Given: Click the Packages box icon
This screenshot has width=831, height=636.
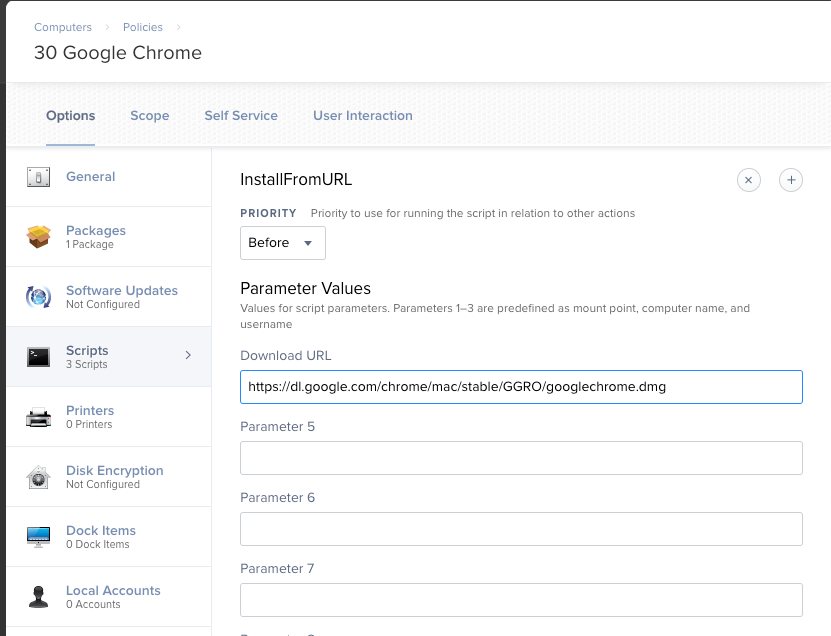Looking at the screenshot, I should pyautogui.click(x=38, y=236).
